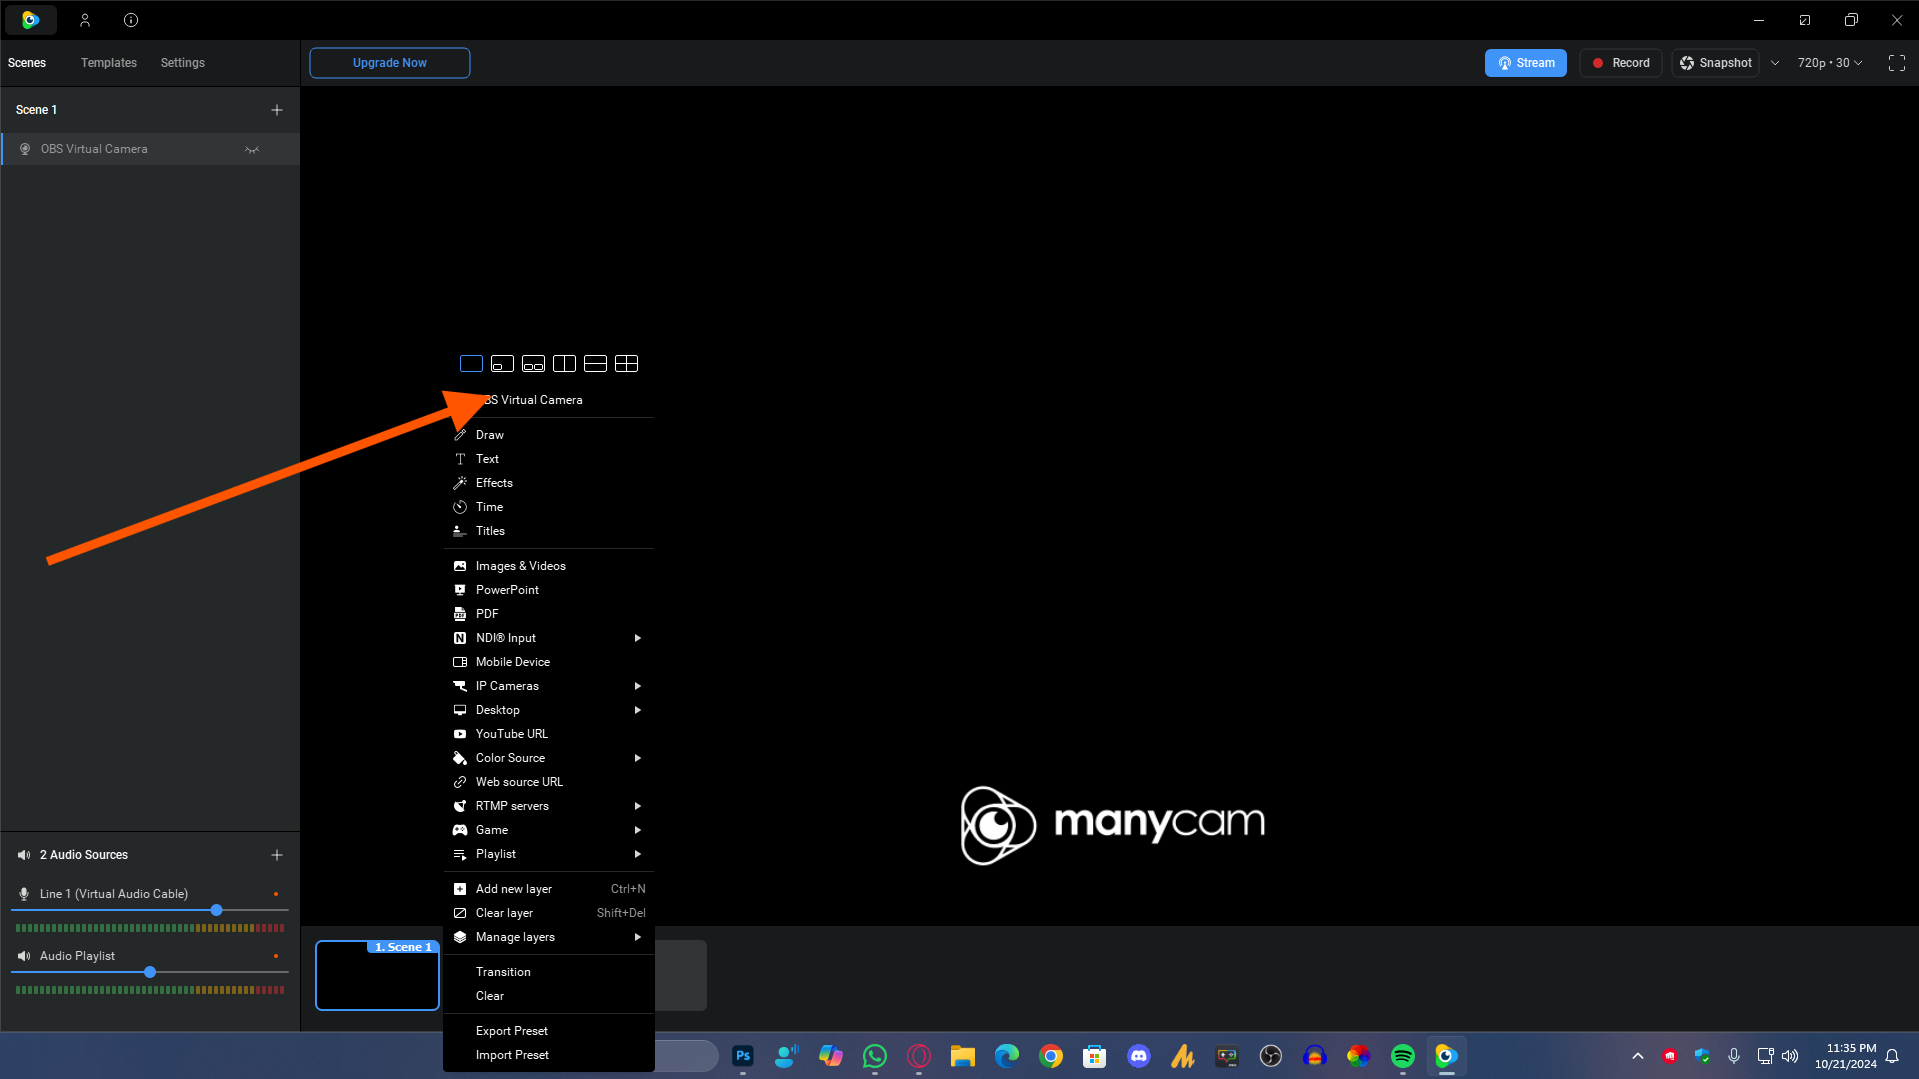Click the ManyCam logo in the title bar
Image resolution: width=1919 pixels, height=1079 pixels.
click(31, 20)
